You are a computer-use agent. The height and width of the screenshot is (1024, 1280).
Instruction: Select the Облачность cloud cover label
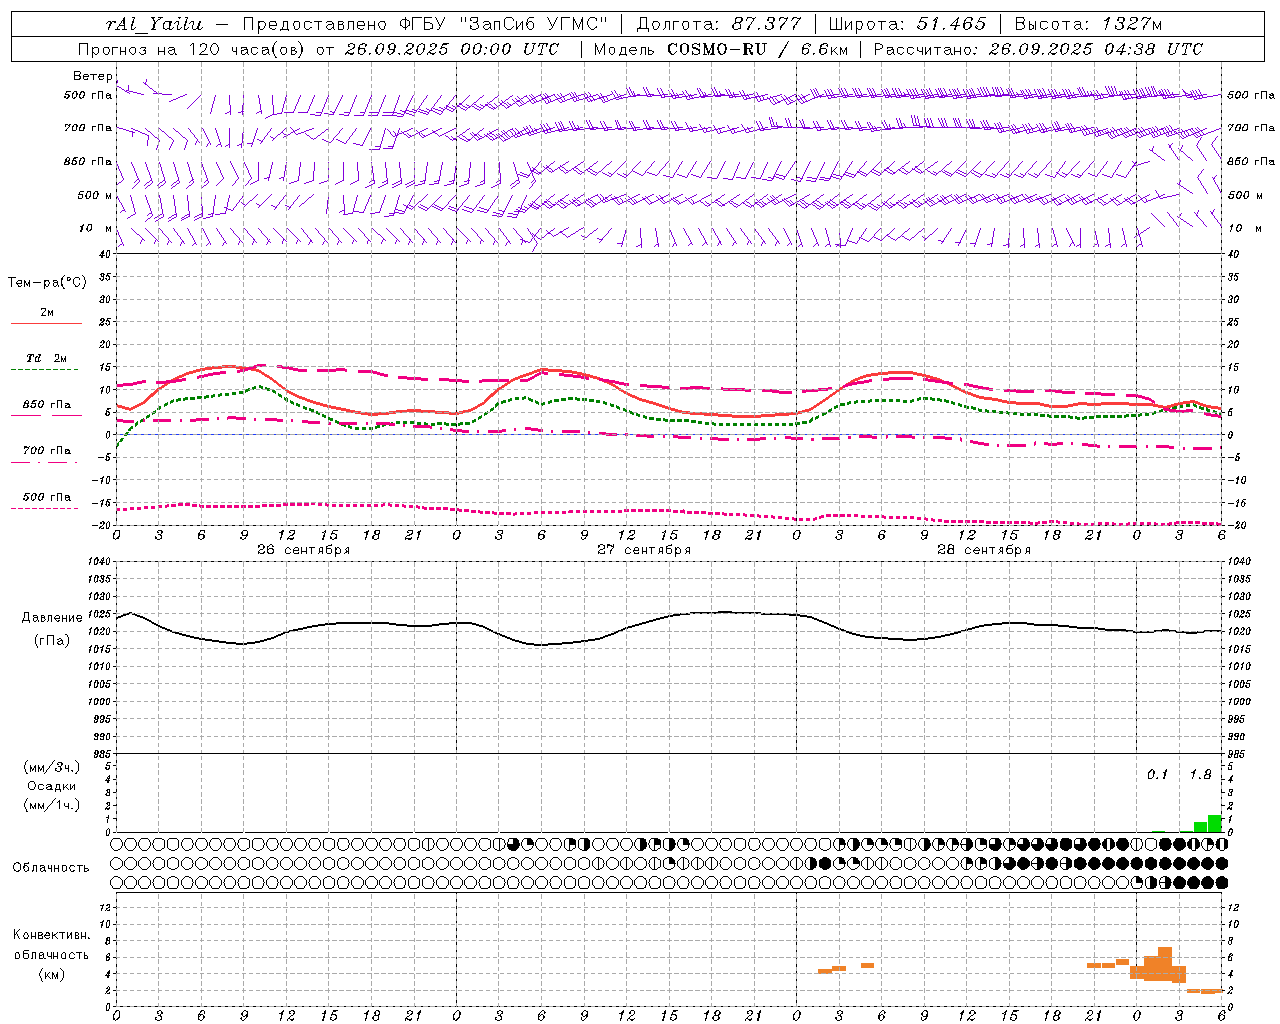click(51, 868)
